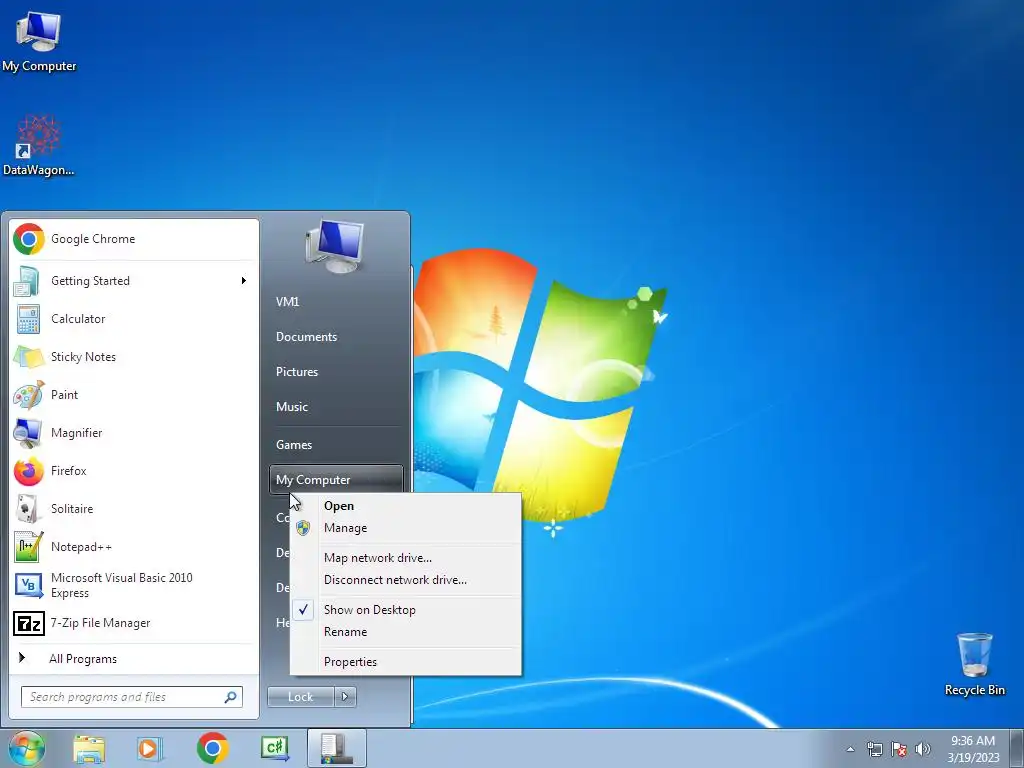The height and width of the screenshot is (768, 1024).
Task: Open Google Chrome from Start menu list
Action: [x=134, y=239]
